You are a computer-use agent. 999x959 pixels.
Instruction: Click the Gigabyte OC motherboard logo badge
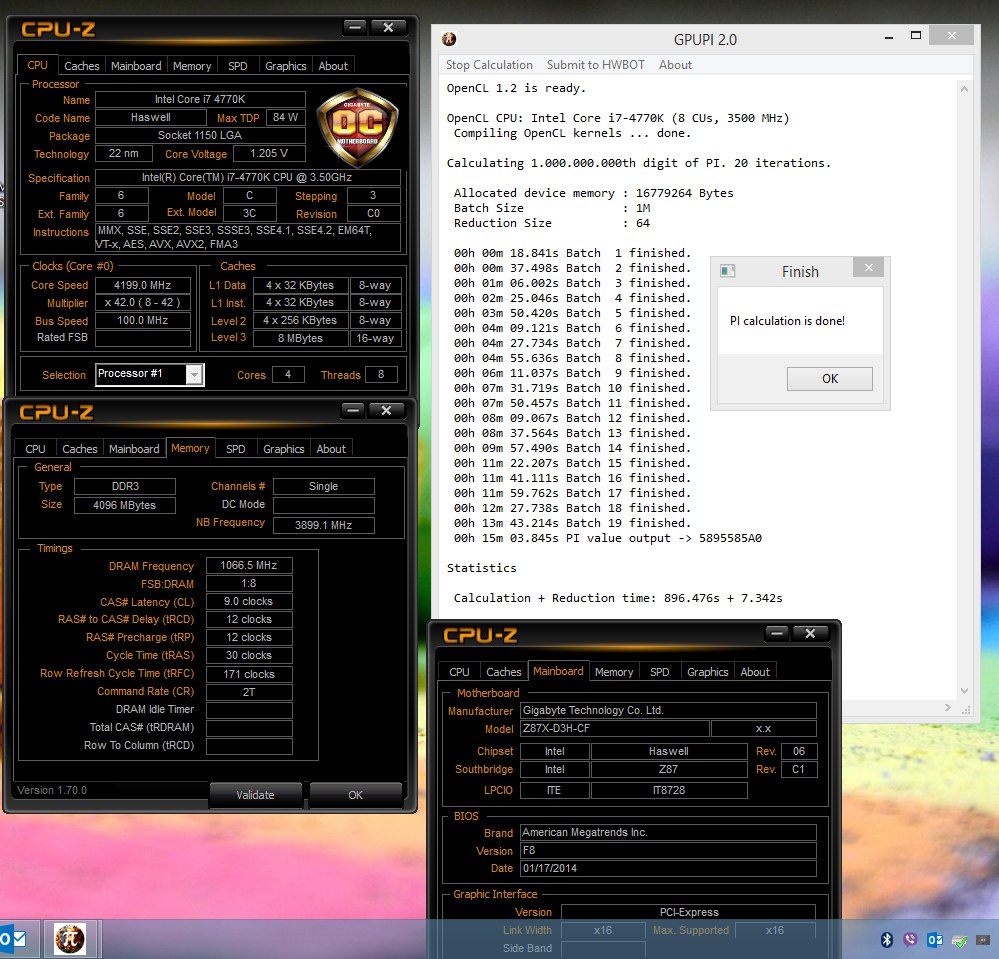point(357,127)
